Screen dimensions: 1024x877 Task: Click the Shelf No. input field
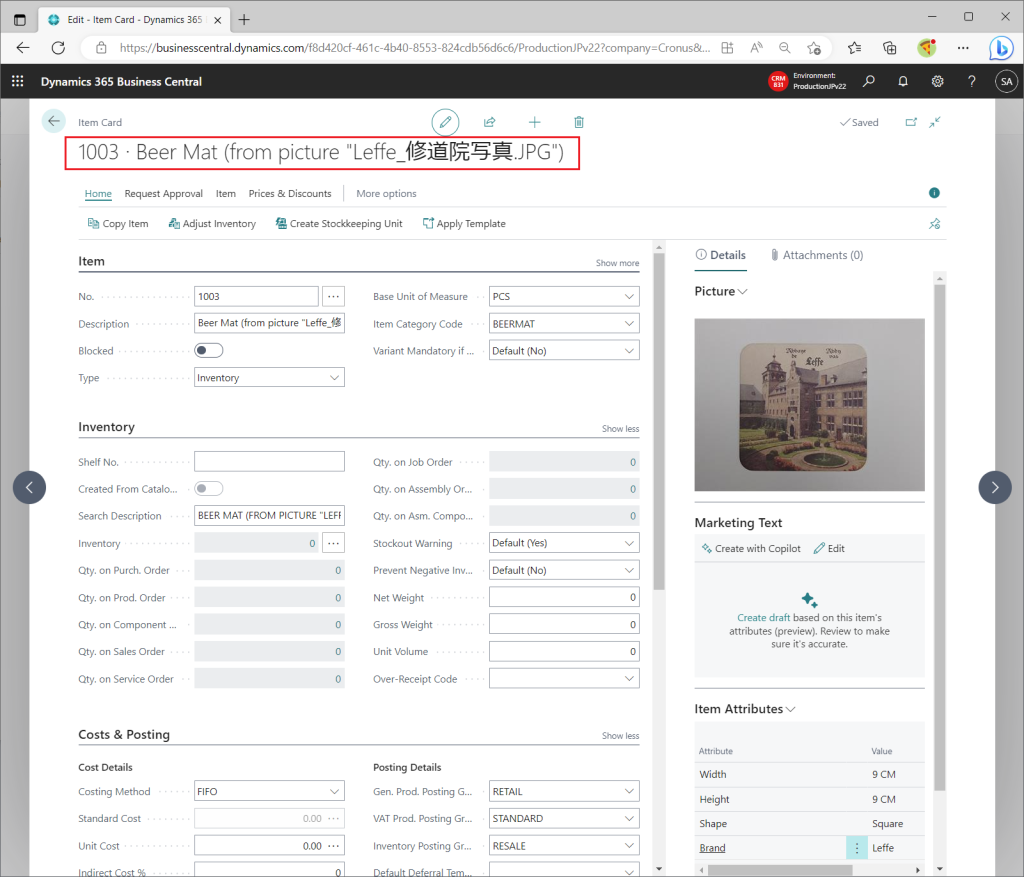pos(269,462)
